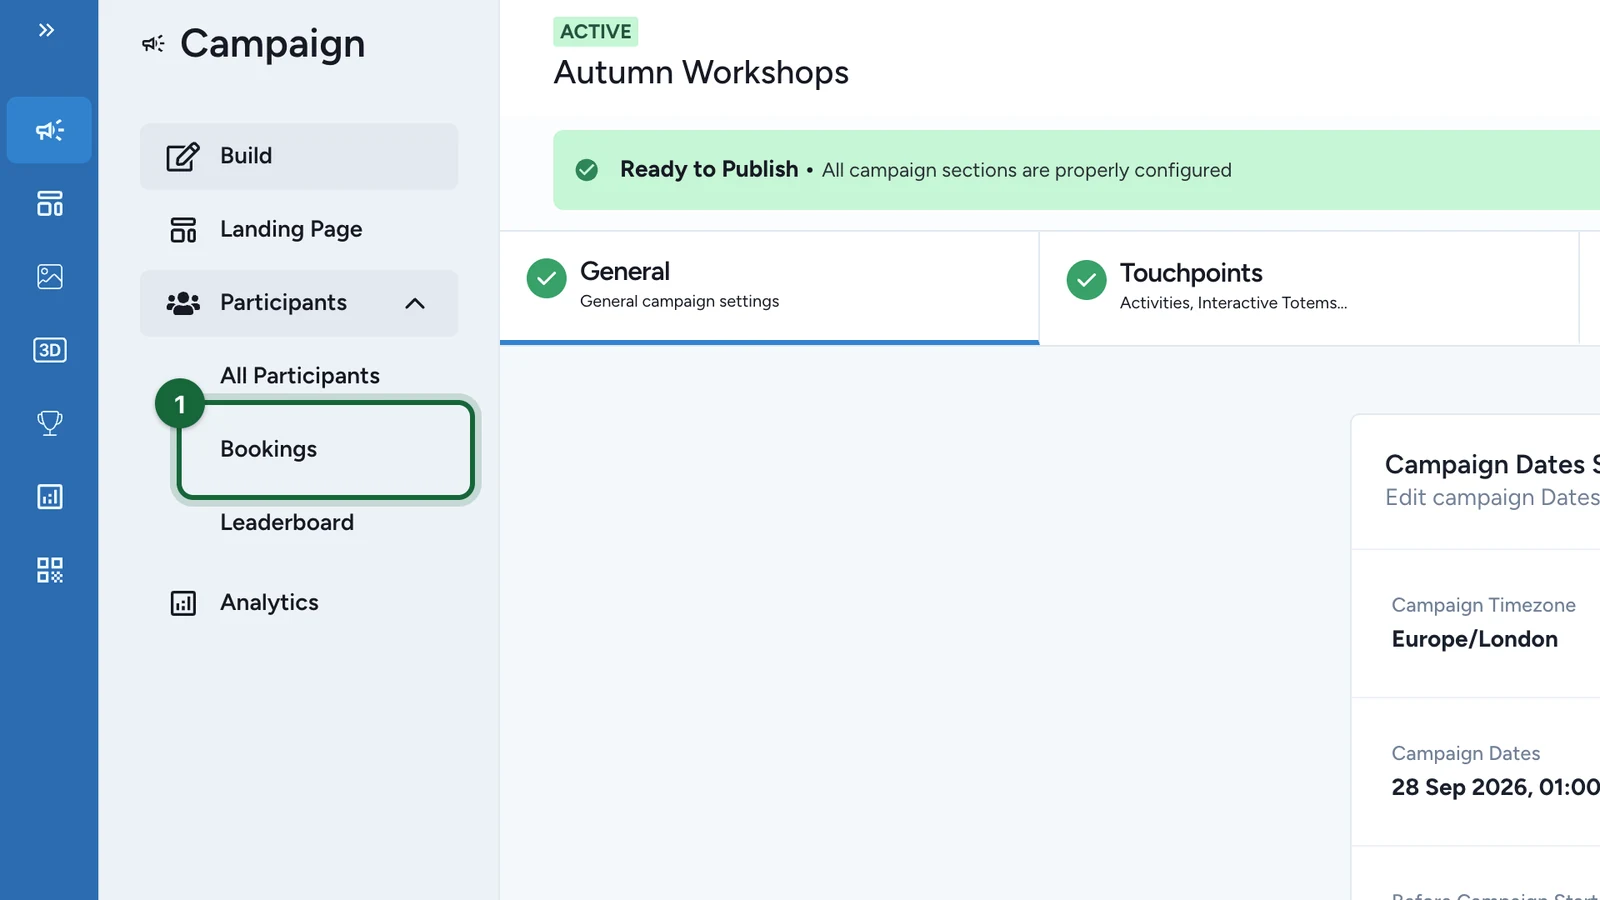Screen dimensions: 1600x900
Task: Go to the Analytics section
Action: 299,603
